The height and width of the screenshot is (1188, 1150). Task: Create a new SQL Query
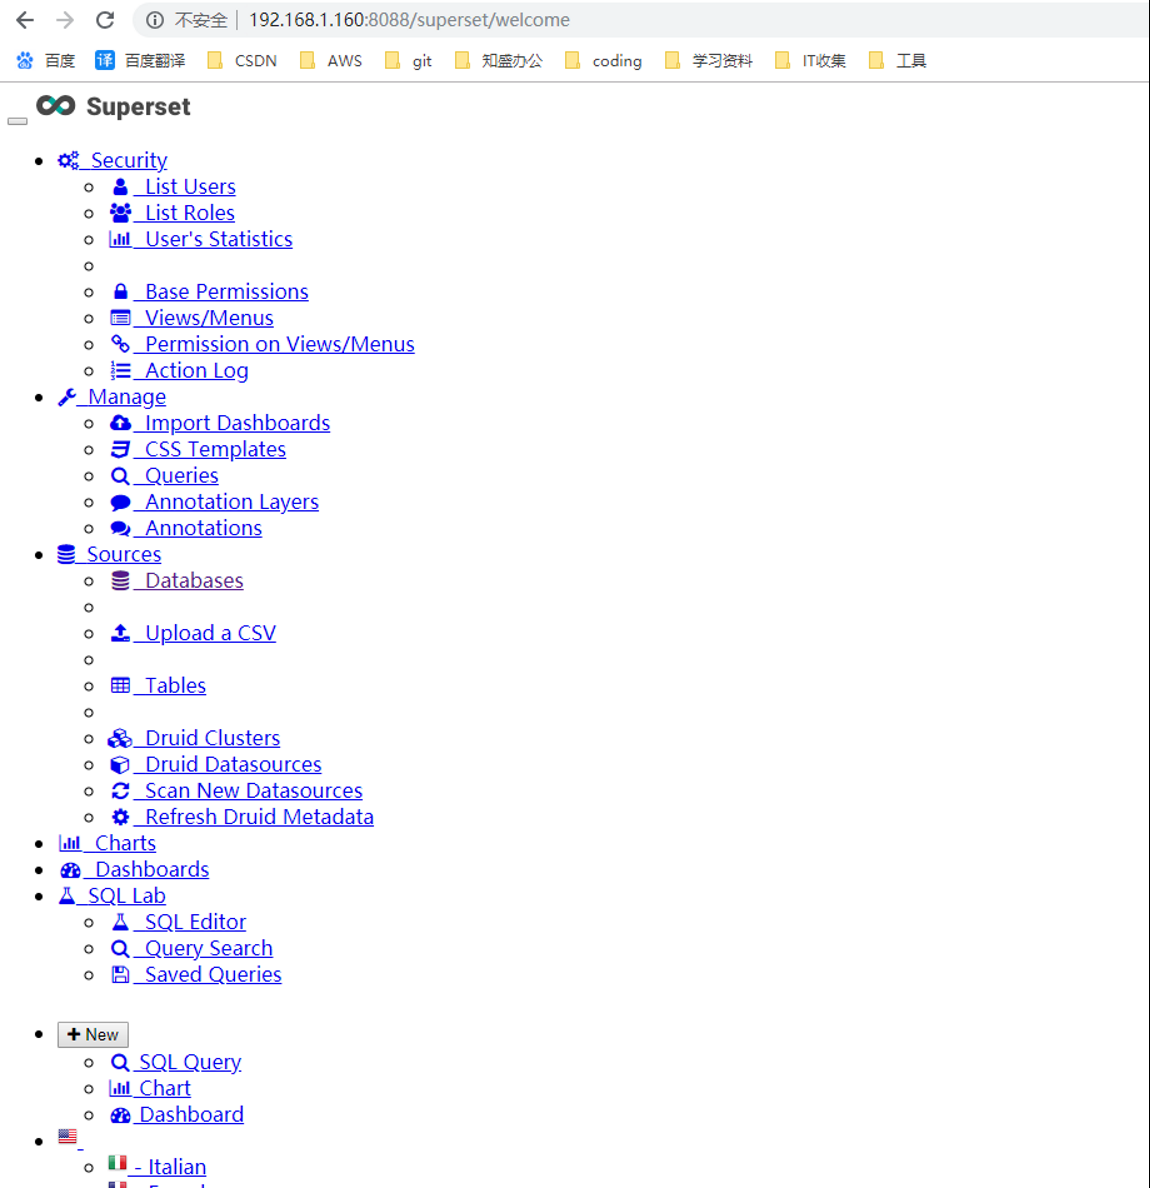(190, 1062)
